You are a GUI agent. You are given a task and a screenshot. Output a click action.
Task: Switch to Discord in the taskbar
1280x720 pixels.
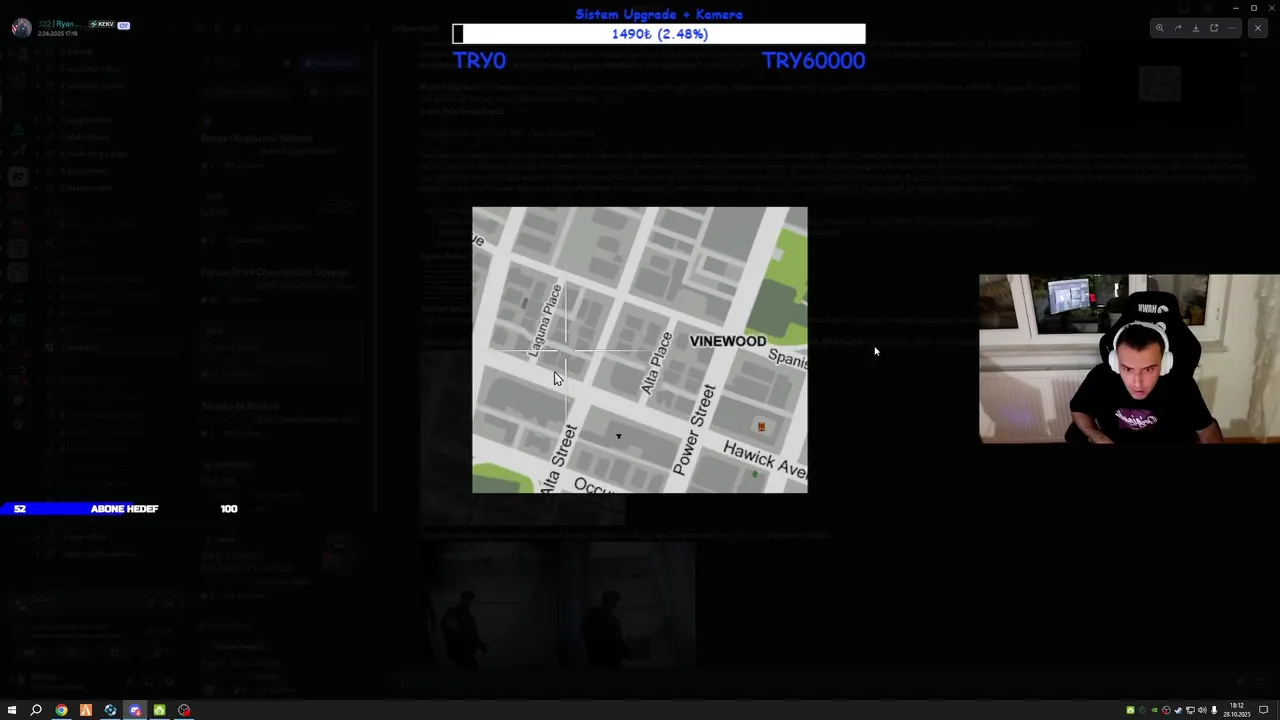tap(135, 710)
